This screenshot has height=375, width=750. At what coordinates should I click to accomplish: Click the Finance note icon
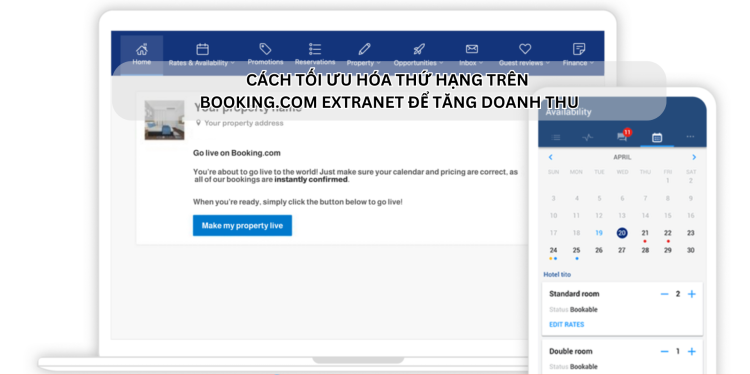click(x=579, y=49)
